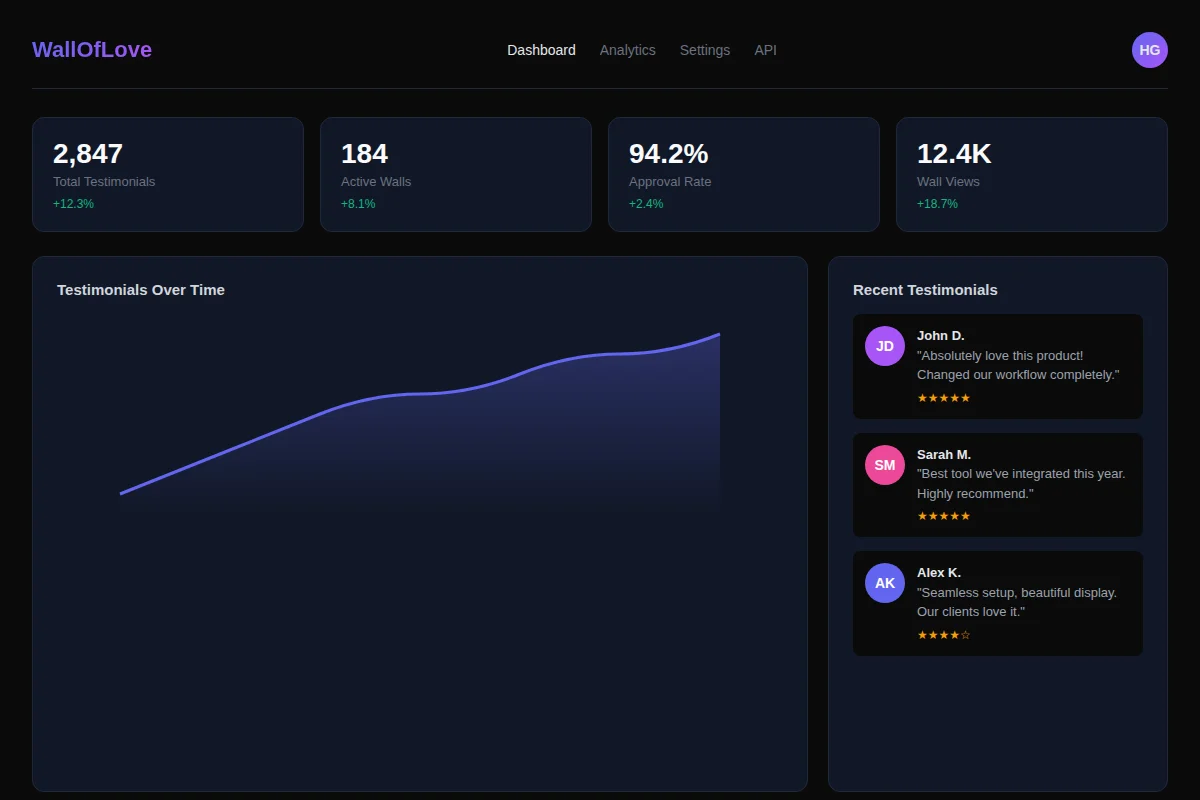Click the Recent Testimonials panel header
This screenshot has height=800, width=1200.
pyautogui.click(x=925, y=290)
